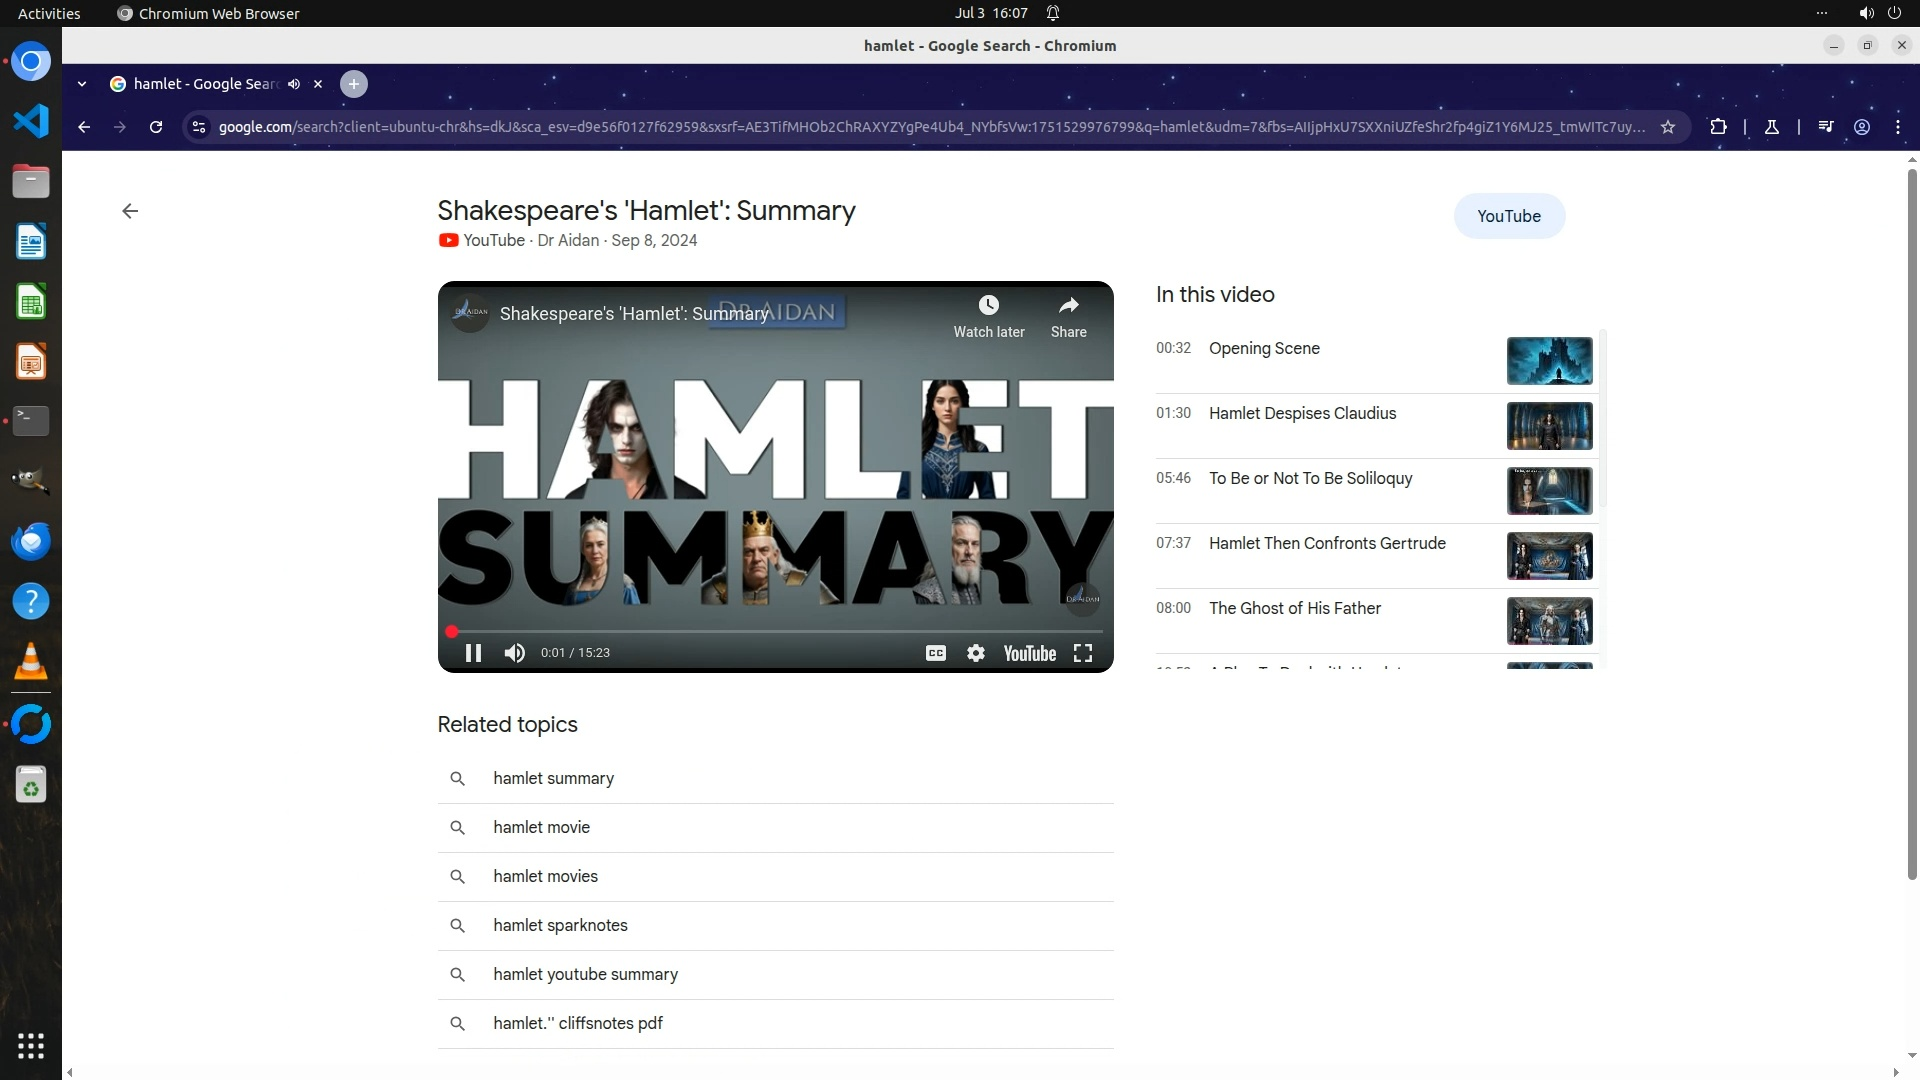Open the Activities overview

49,13
